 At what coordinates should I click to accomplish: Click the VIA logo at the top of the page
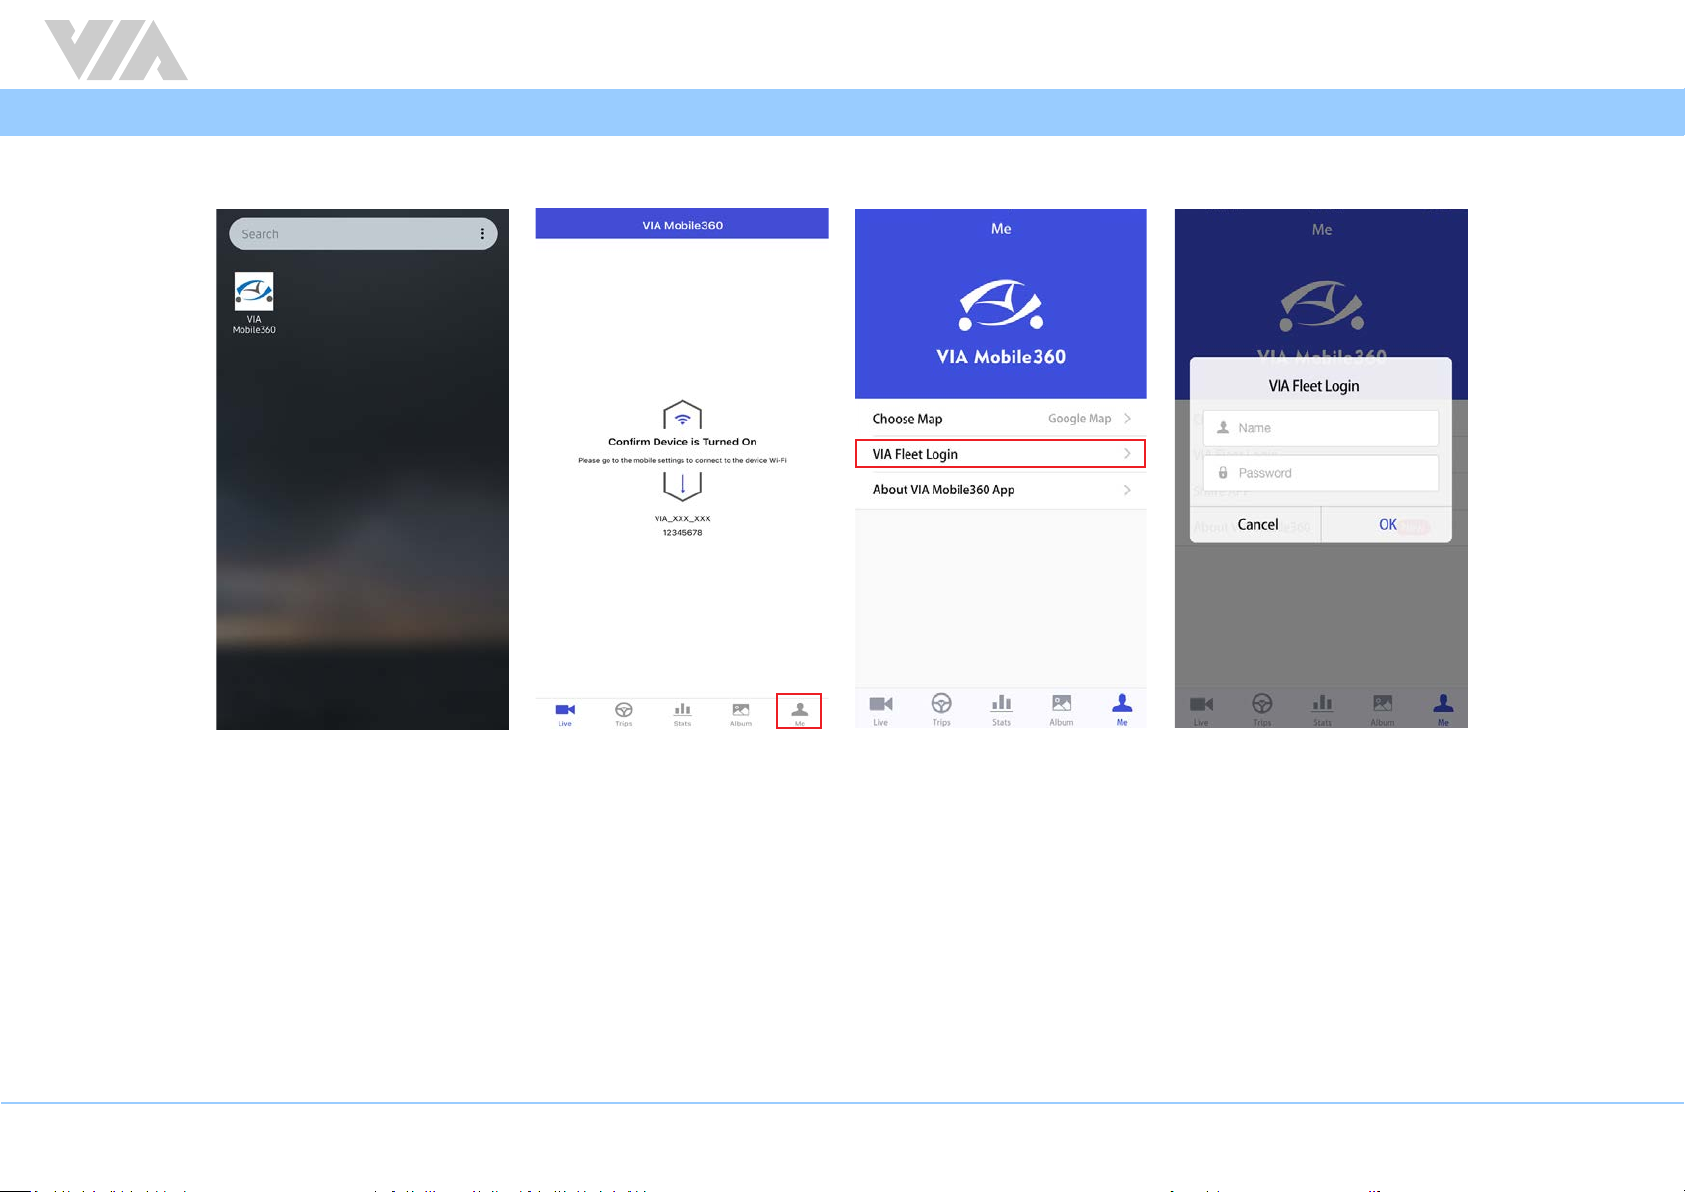click(116, 50)
